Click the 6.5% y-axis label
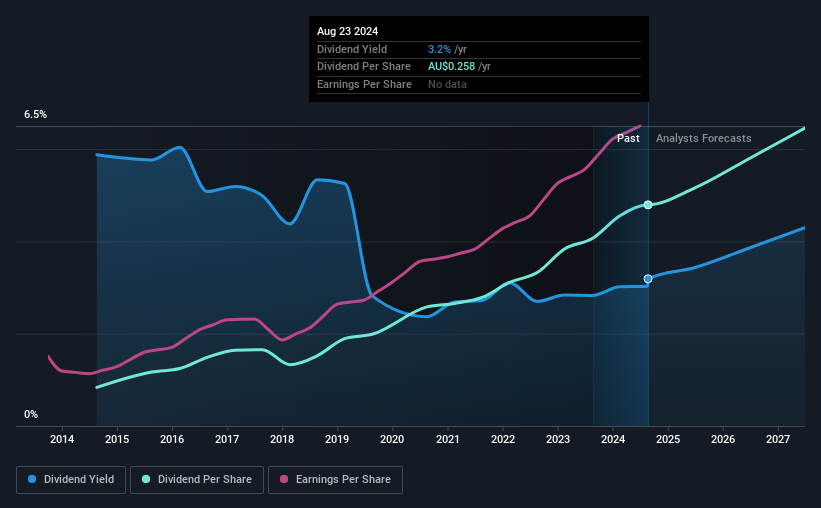Screen dimensions: 821x508 (x=35, y=115)
